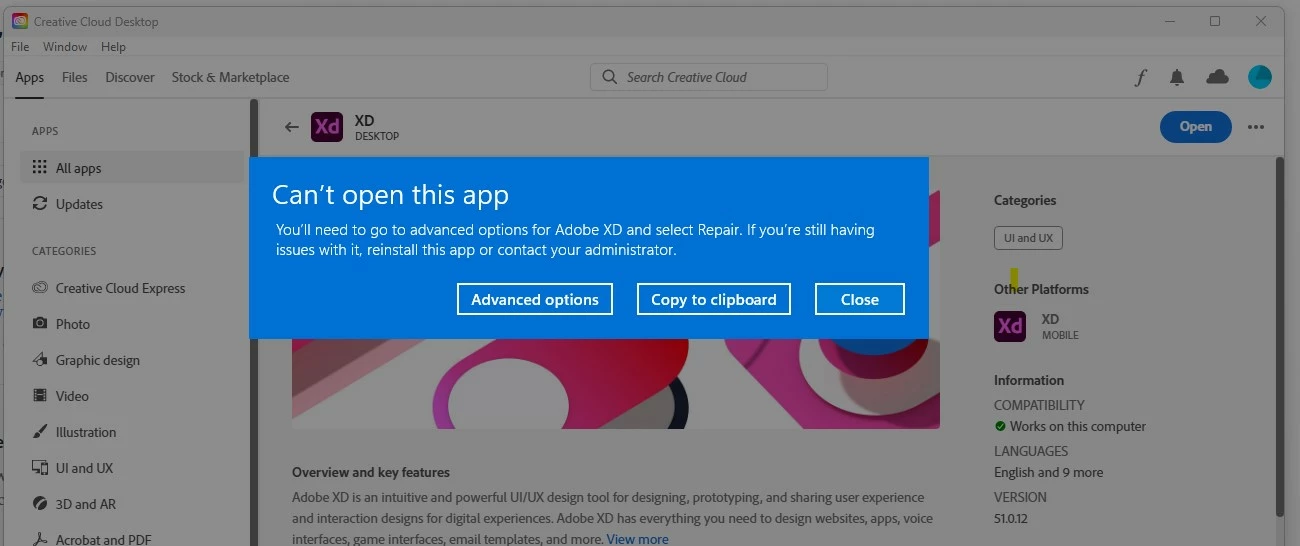Viewport: 1300px width, 546px height.
Task: Click the 'English and 9 more' text
Action: pyautogui.click(x=1048, y=472)
